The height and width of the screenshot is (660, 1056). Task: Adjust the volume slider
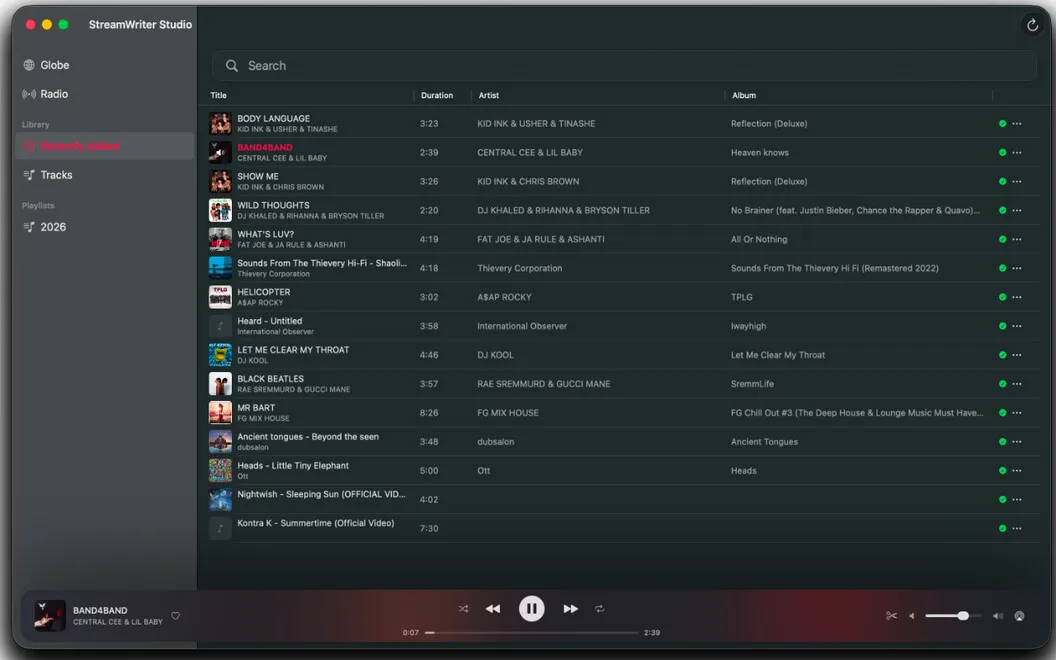(x=953, y=616)
